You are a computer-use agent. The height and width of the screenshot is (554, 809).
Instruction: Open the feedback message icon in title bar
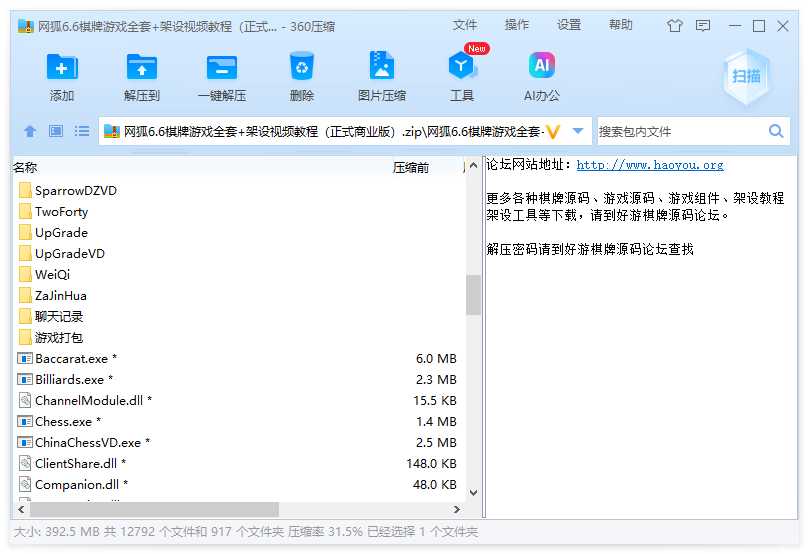703,25
